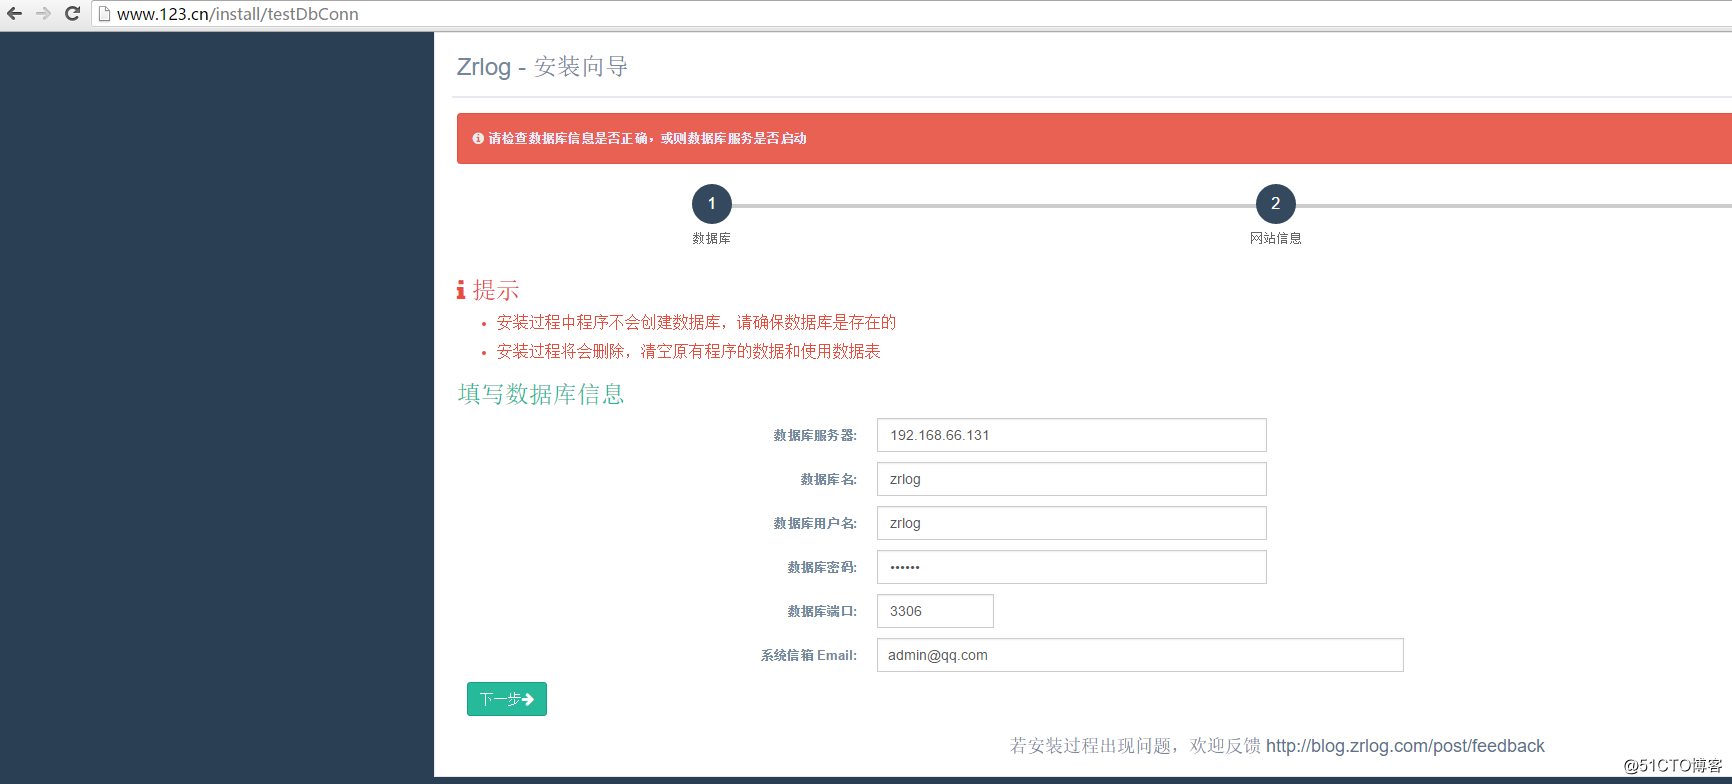The height and width of the screenshot is (784, 1732).
Task: Click the Zrlog - 安装向导 title
Action: [542, 67]
